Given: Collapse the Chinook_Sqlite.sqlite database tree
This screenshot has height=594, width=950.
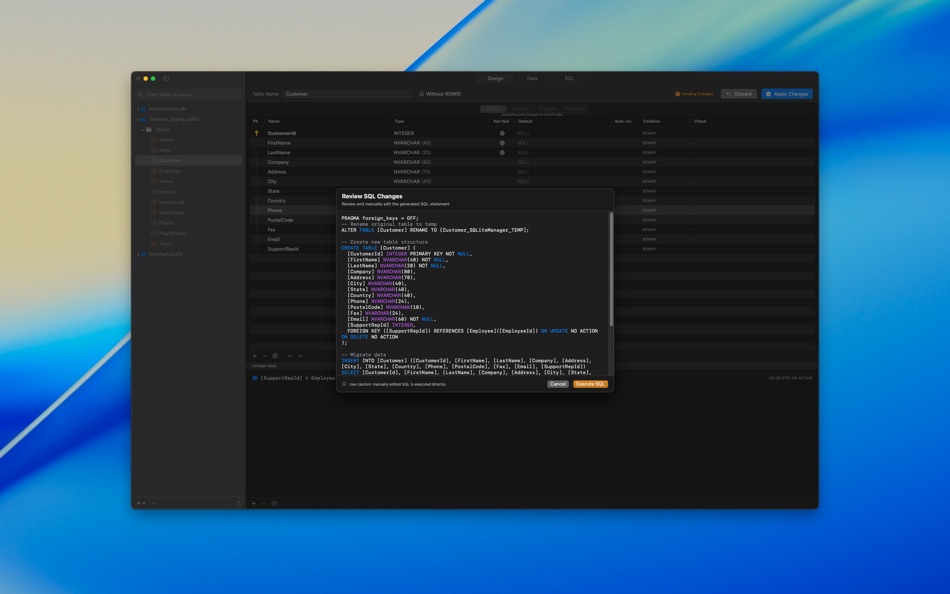Looking at the screenshot, I should pyautogui.click(x=139, y=119).
